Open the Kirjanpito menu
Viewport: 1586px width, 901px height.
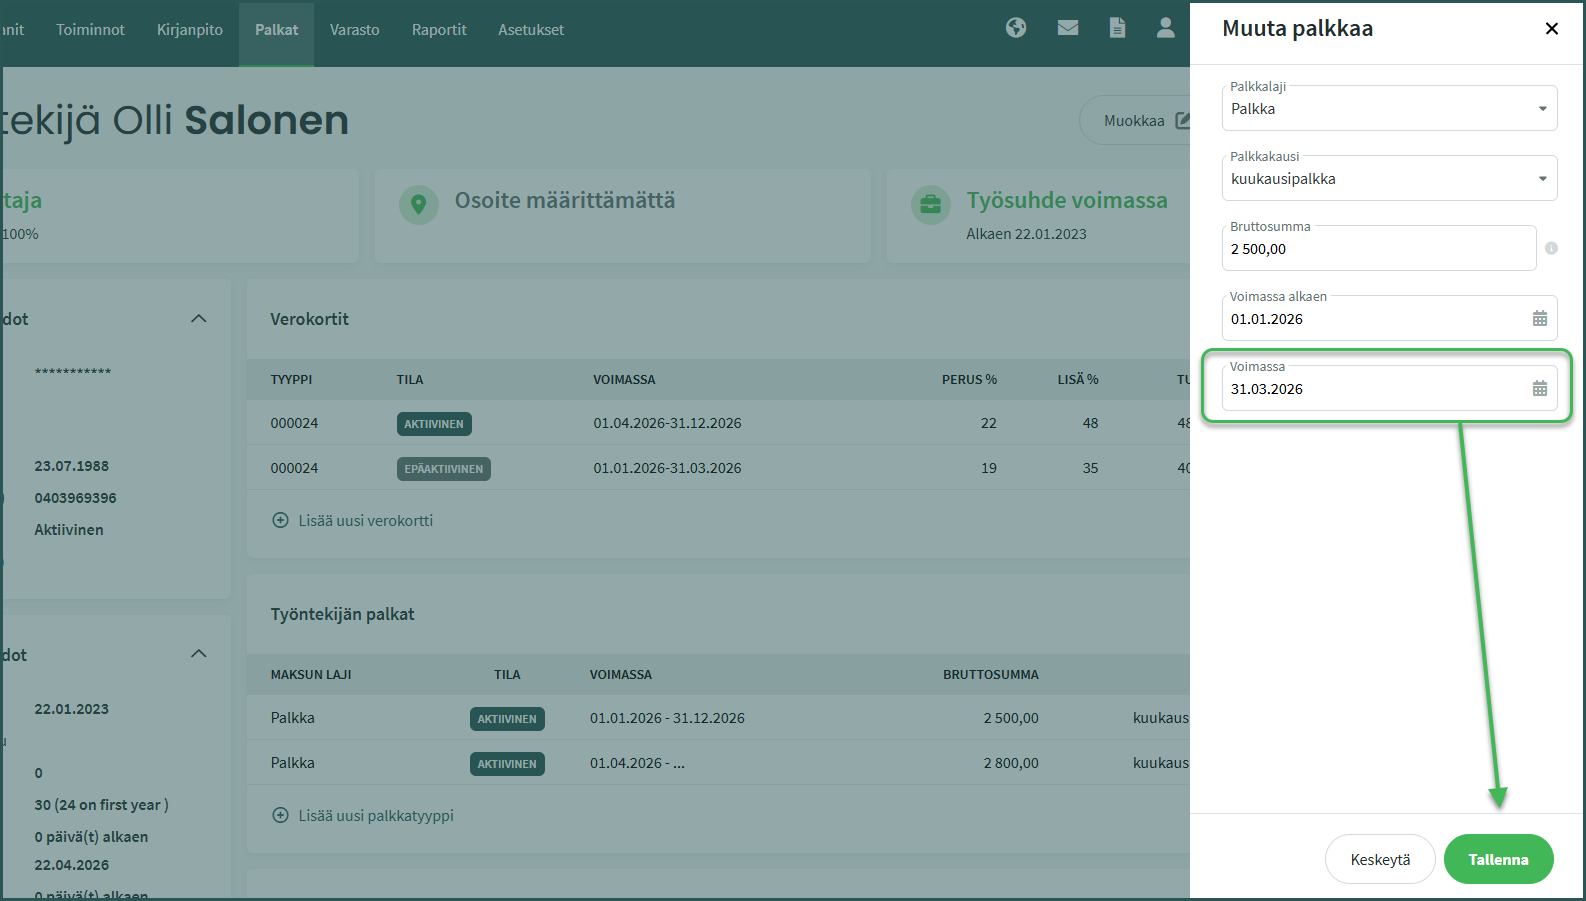pos(190,30)
